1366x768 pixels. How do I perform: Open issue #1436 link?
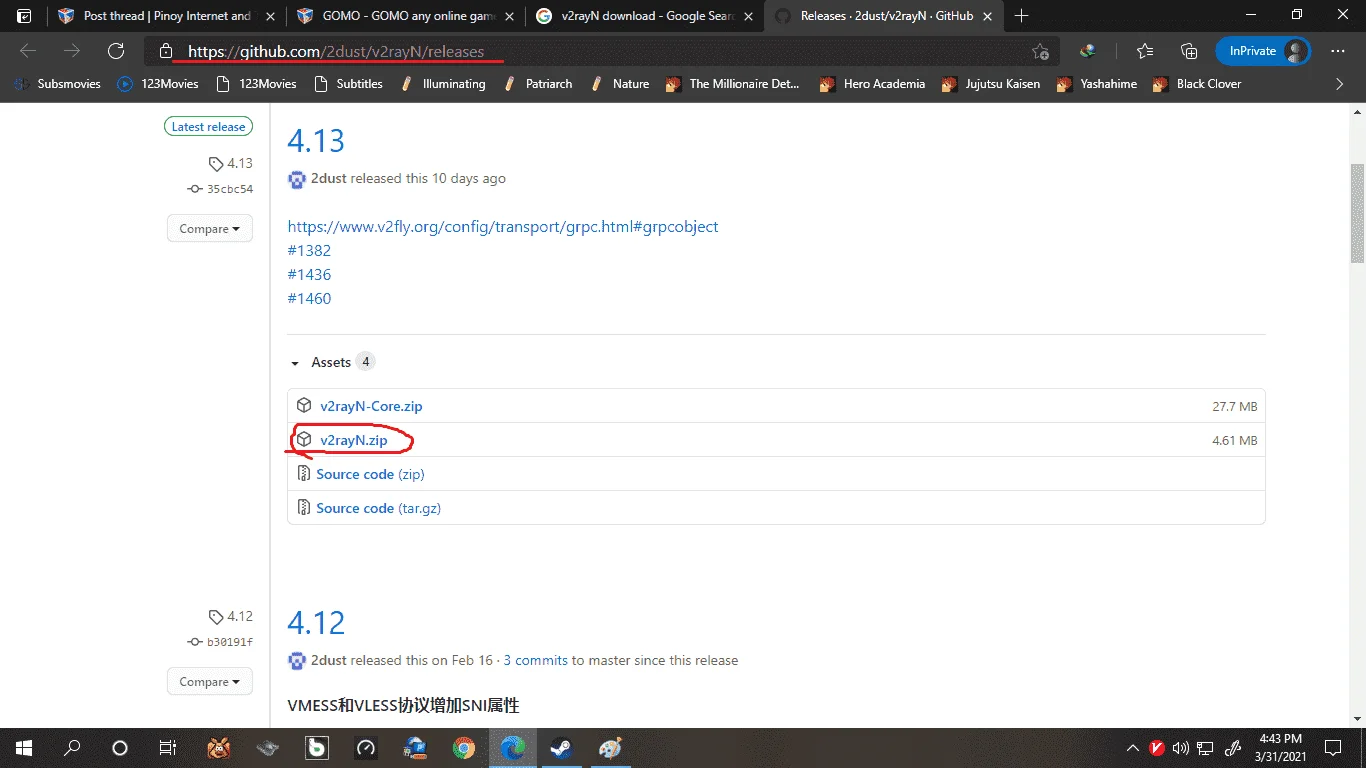pos(309,274)
